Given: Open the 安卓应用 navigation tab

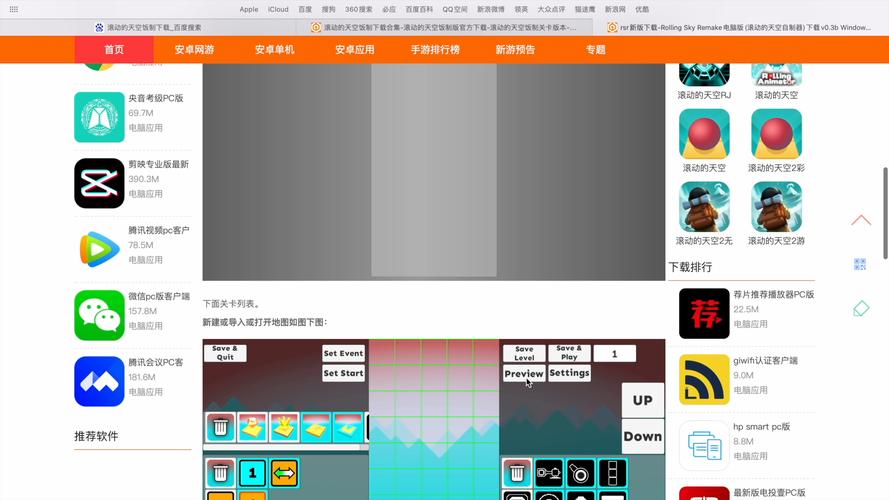Looking at the screenshot, I should tap(354, 50).
